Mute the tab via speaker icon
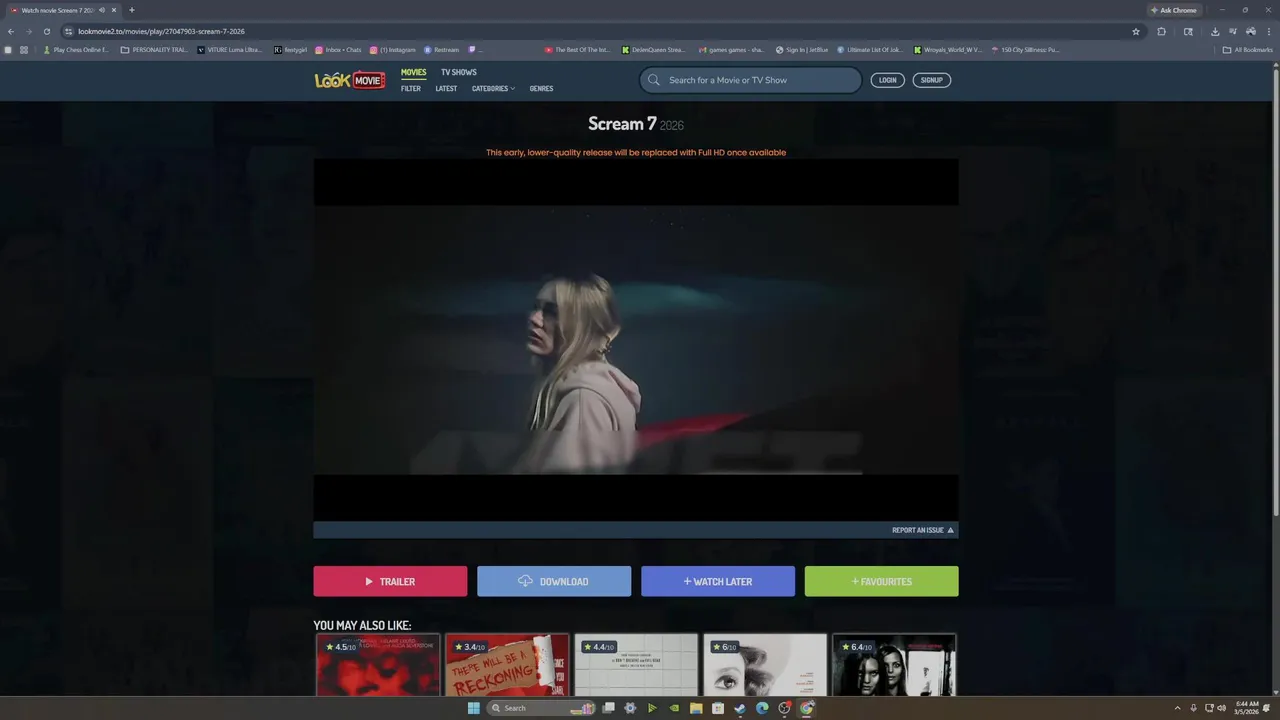 click(x=102, y=10)
